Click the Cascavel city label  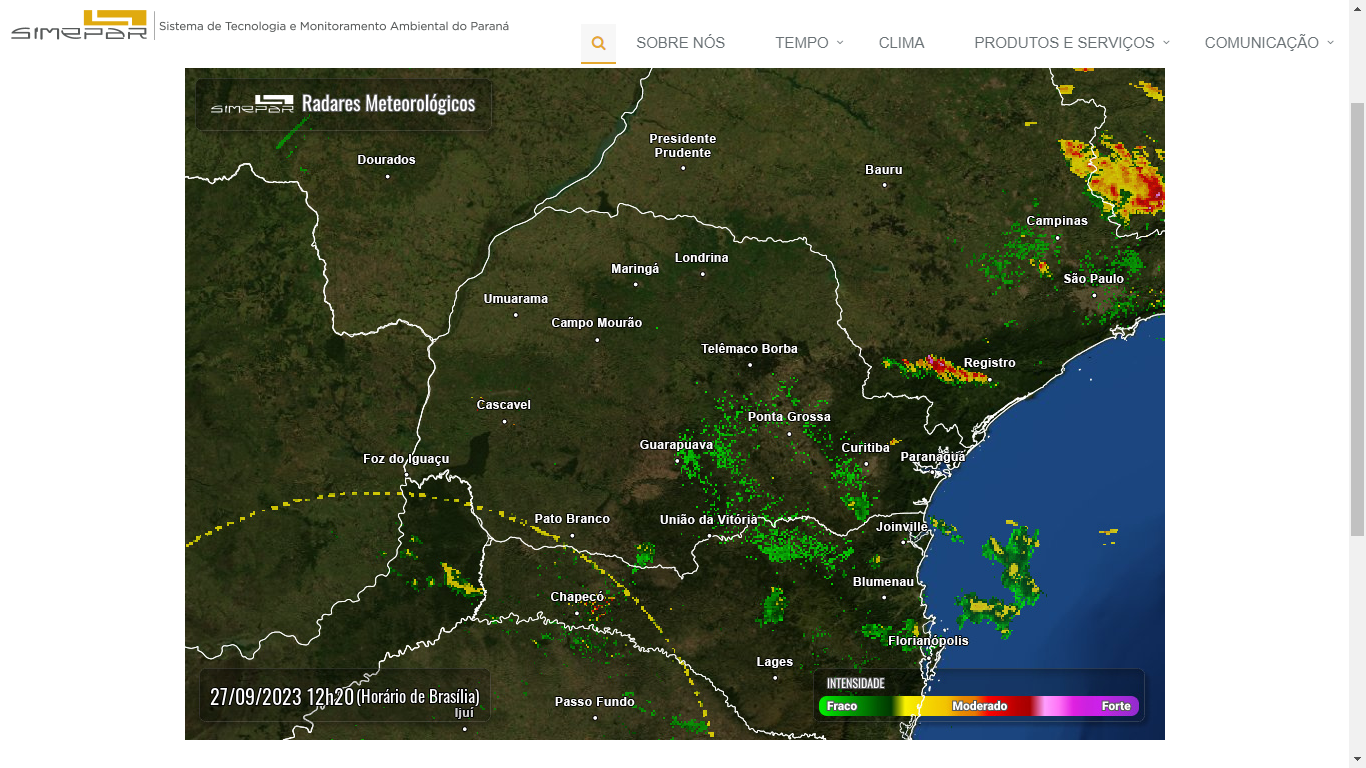[504, 405]
